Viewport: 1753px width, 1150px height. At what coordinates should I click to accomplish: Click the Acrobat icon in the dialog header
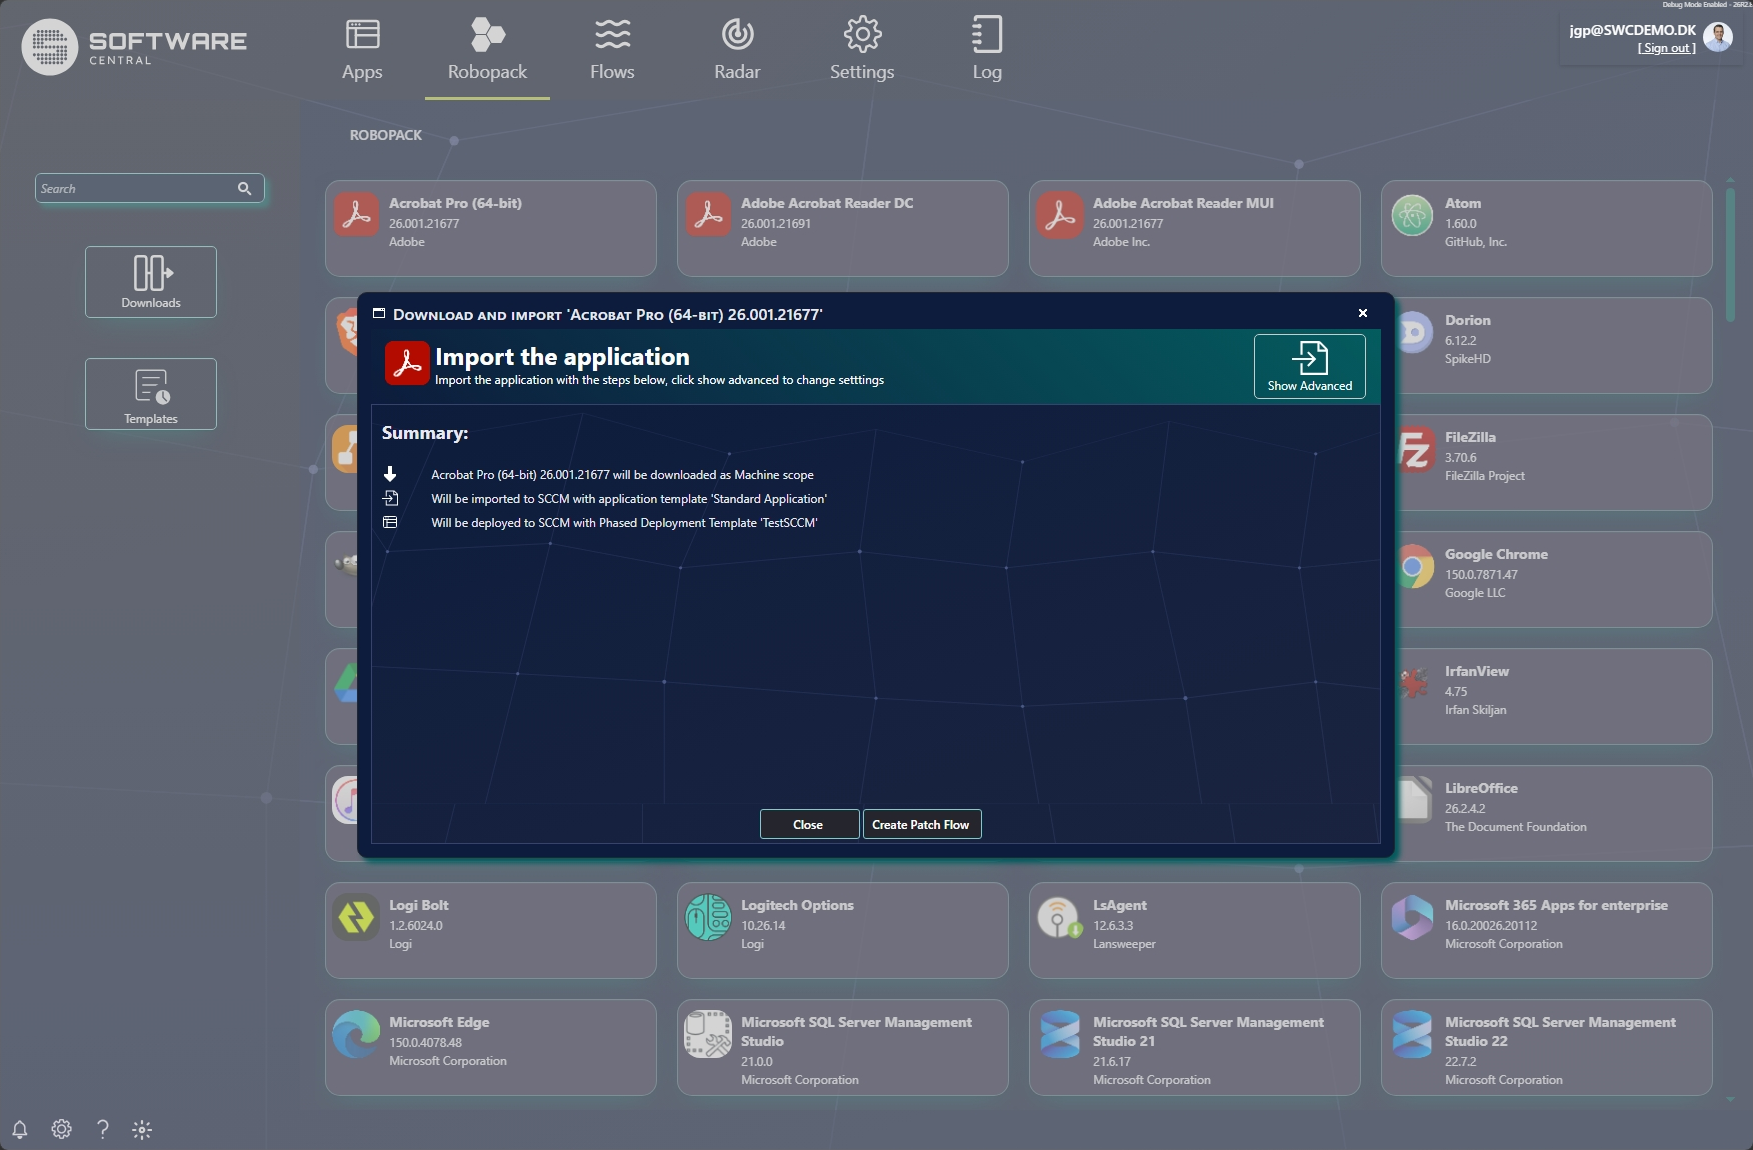[x=407, y=363]
